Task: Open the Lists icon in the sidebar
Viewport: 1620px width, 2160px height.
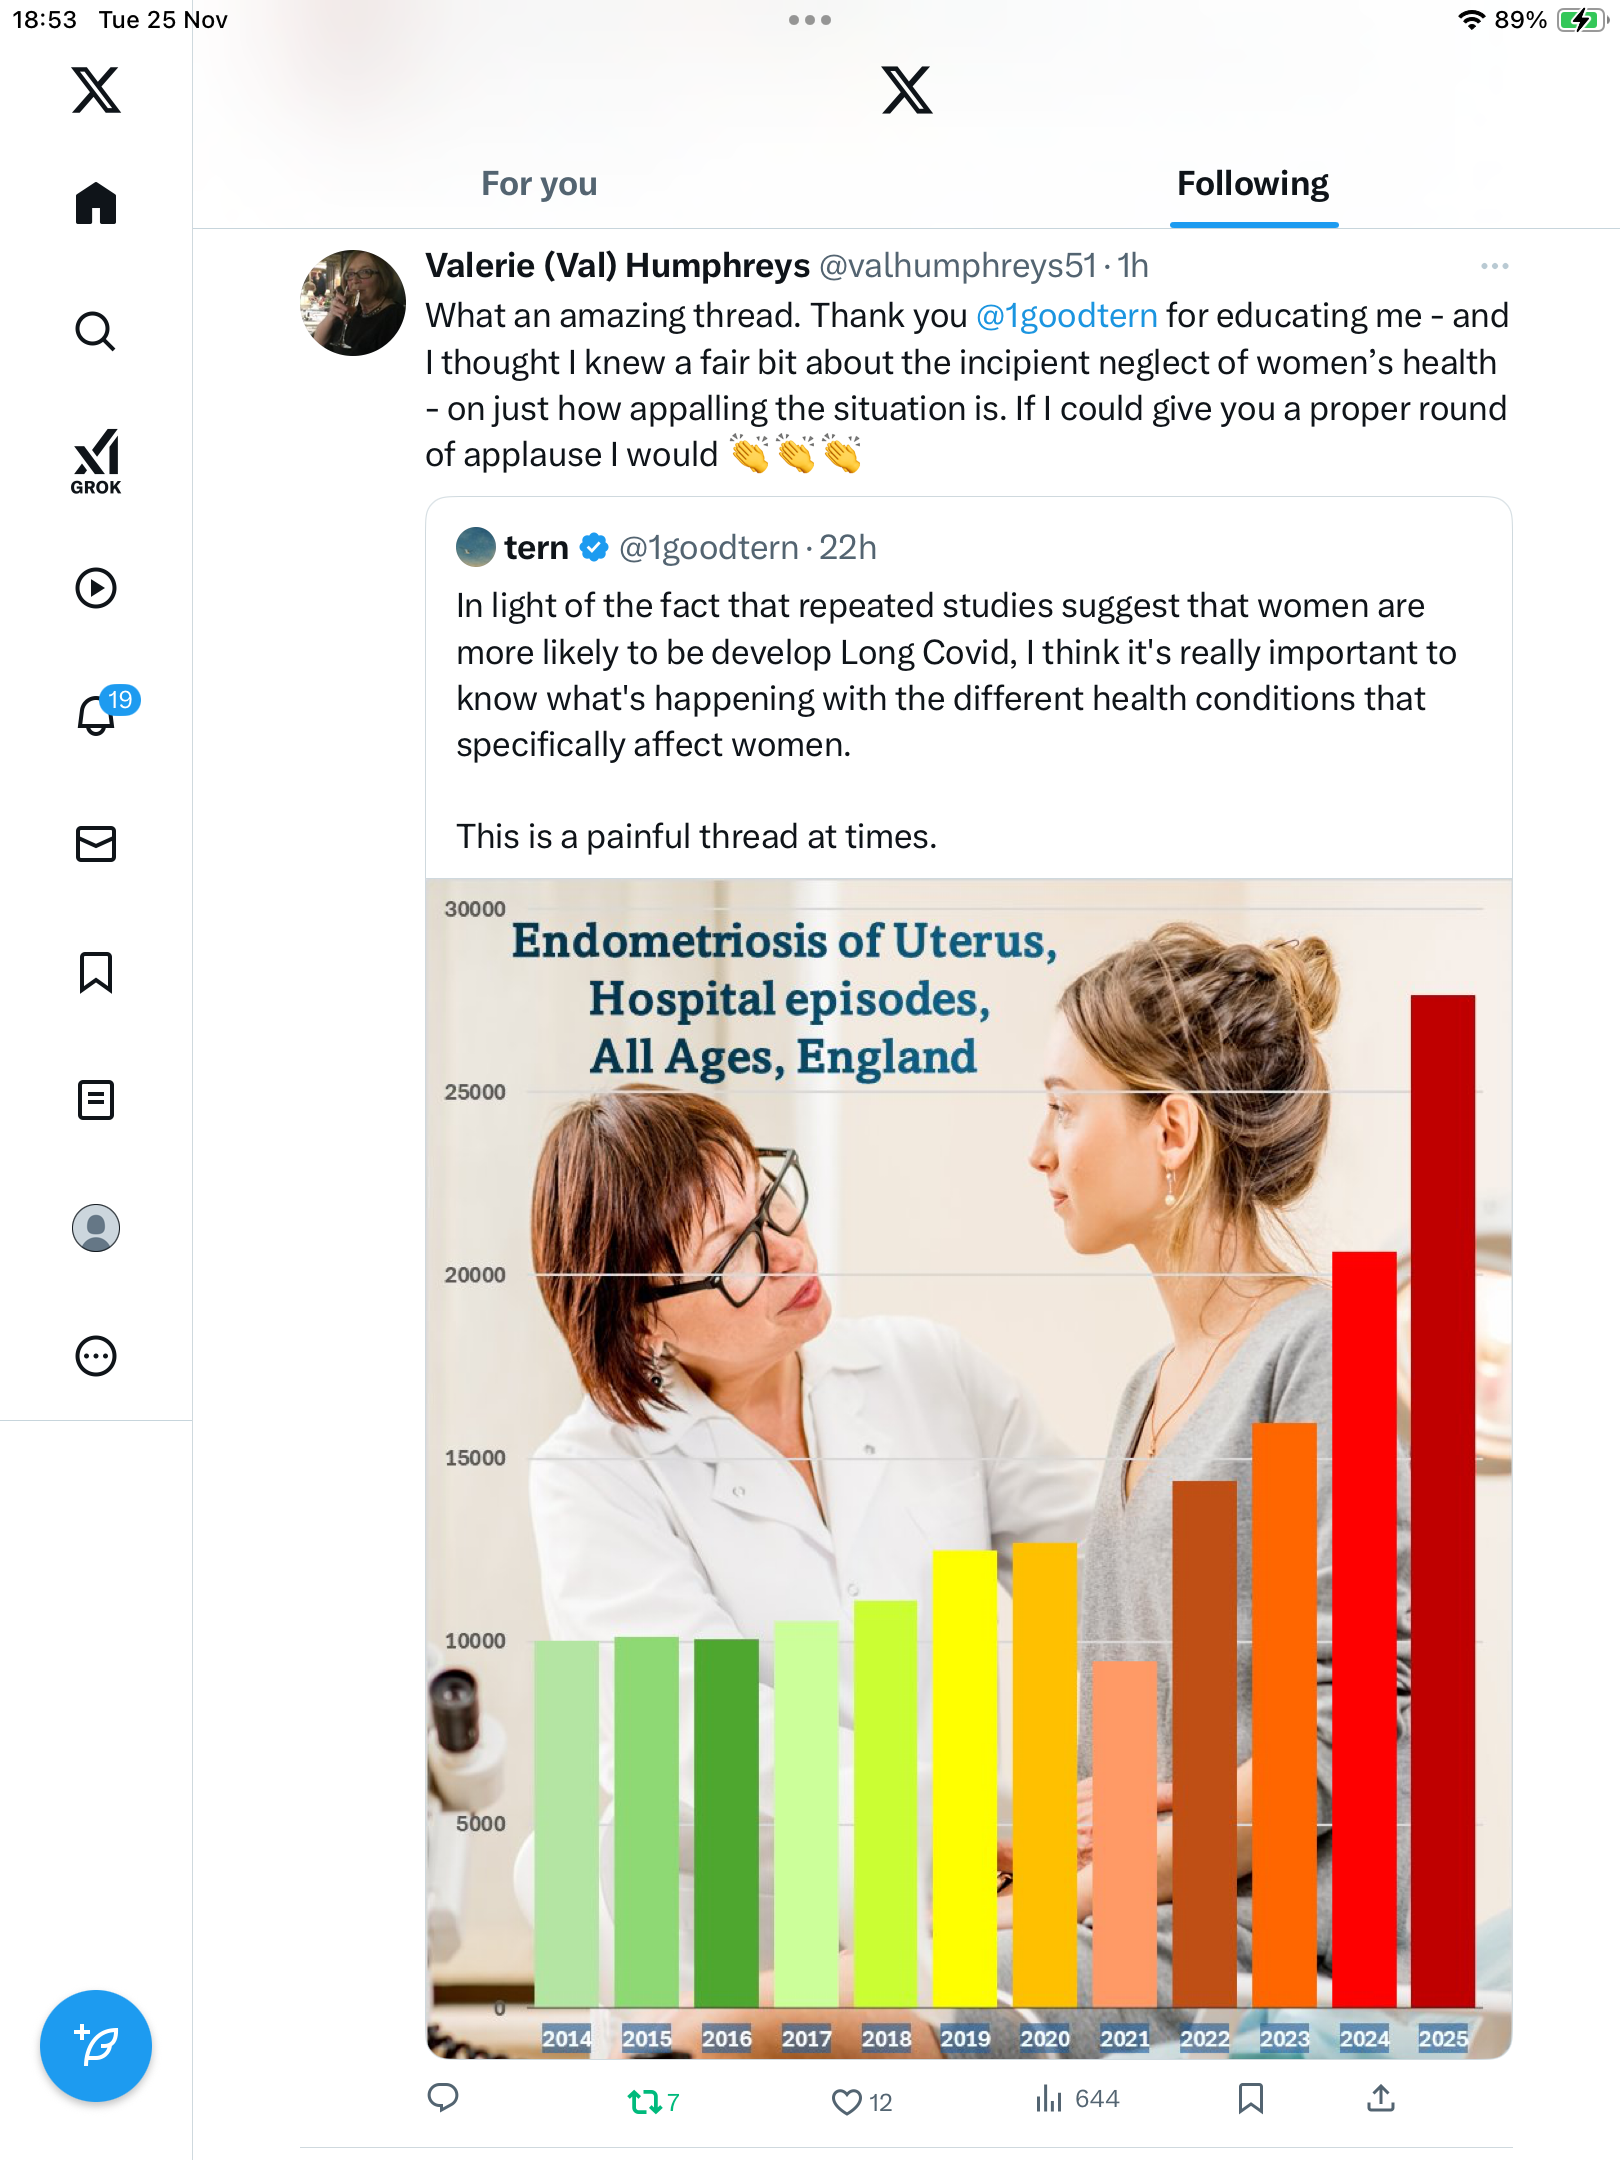Action: (96, 1100)
